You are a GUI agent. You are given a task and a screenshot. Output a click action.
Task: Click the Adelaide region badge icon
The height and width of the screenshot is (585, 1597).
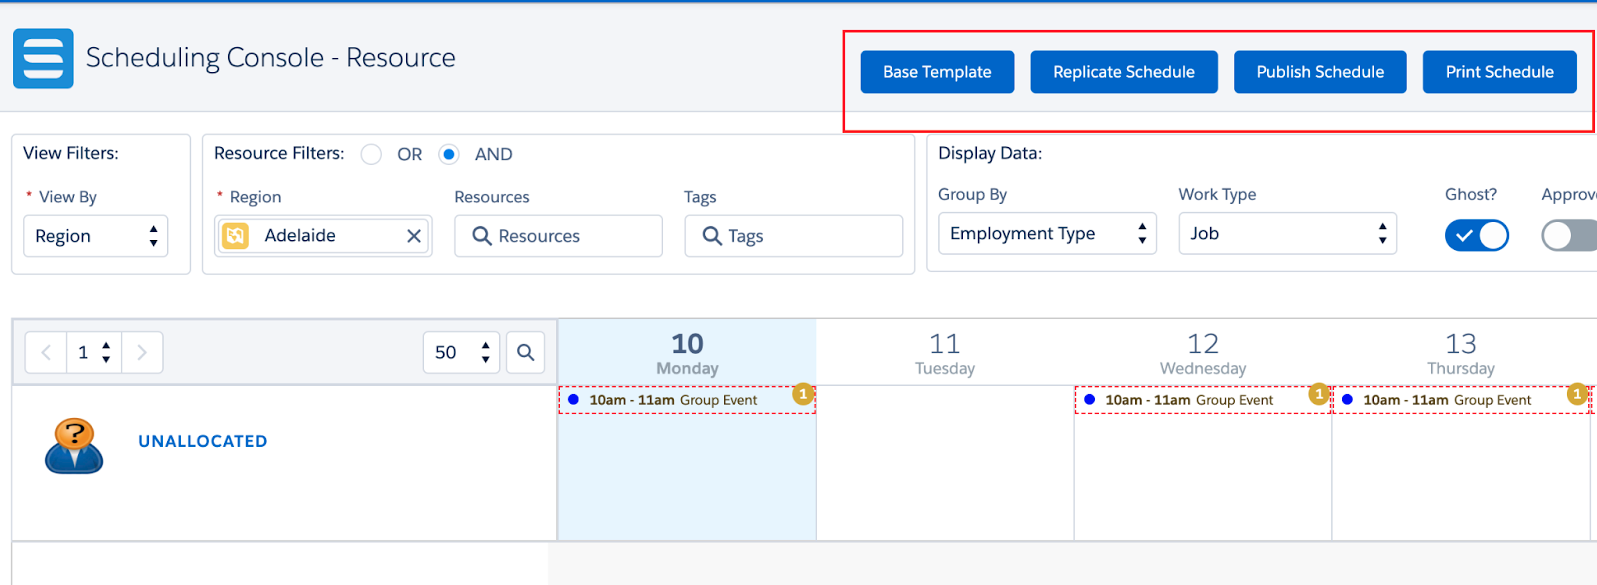[x=235, y=236]
